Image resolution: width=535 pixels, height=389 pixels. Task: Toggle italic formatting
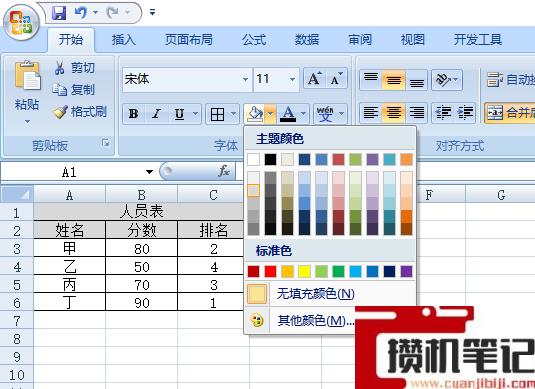[x=157, y=114]
